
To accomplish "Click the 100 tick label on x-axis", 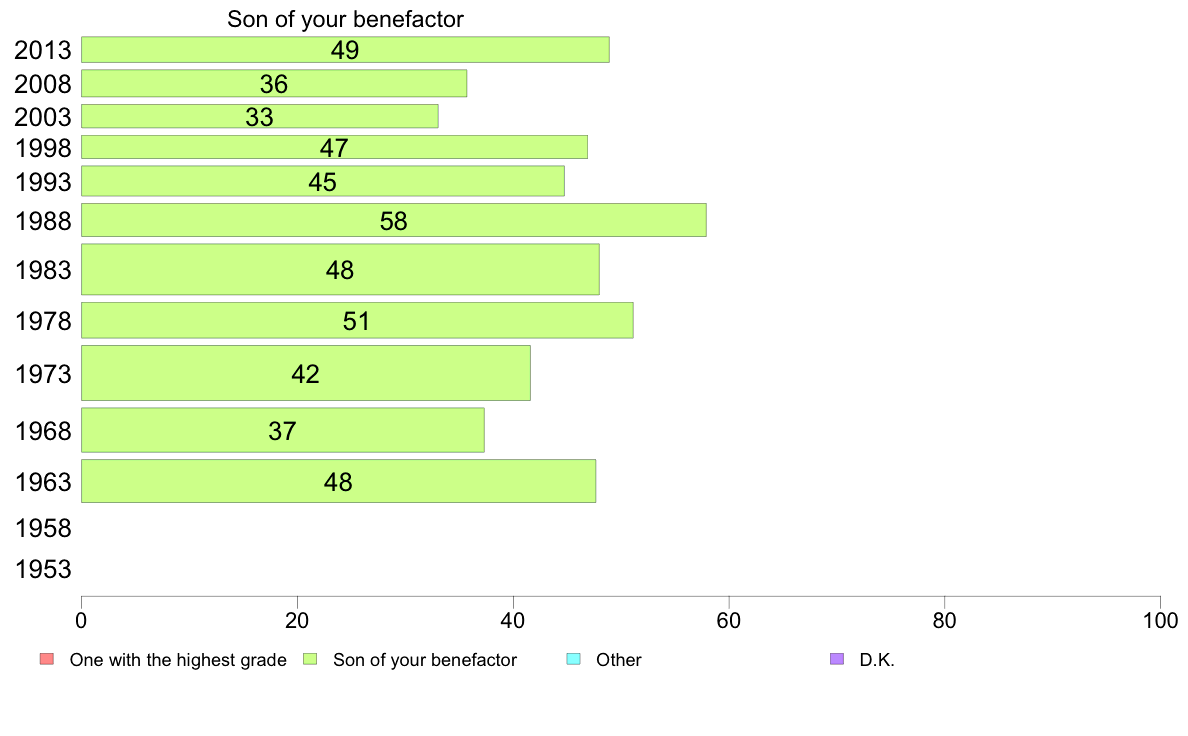I will [x=1160, y=621].
